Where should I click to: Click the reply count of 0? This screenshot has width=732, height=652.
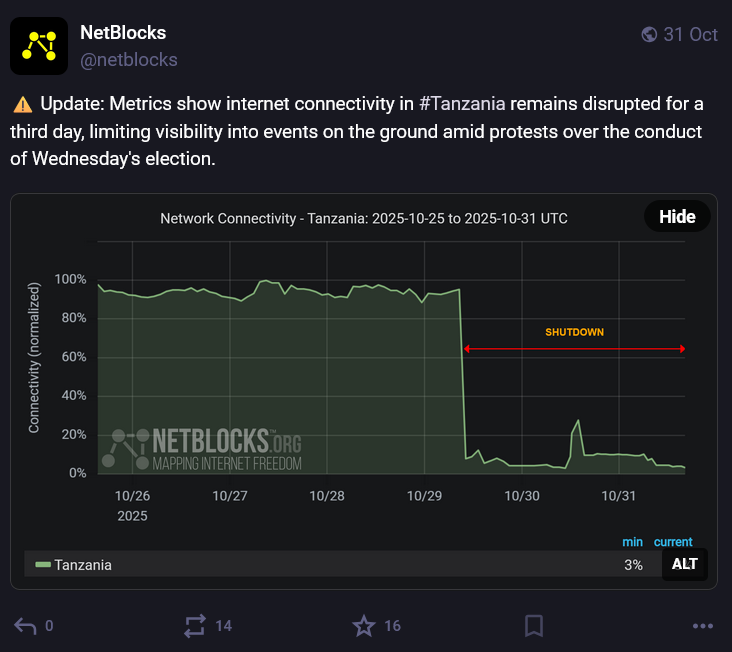[49, 626]
